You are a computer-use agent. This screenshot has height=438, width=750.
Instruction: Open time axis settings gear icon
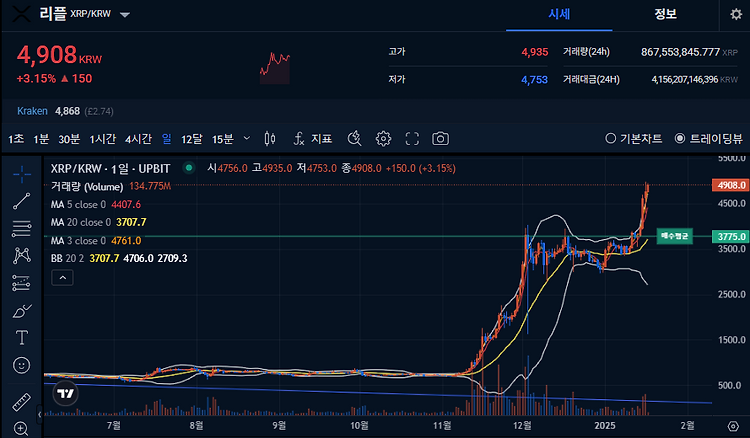point(733,426)
